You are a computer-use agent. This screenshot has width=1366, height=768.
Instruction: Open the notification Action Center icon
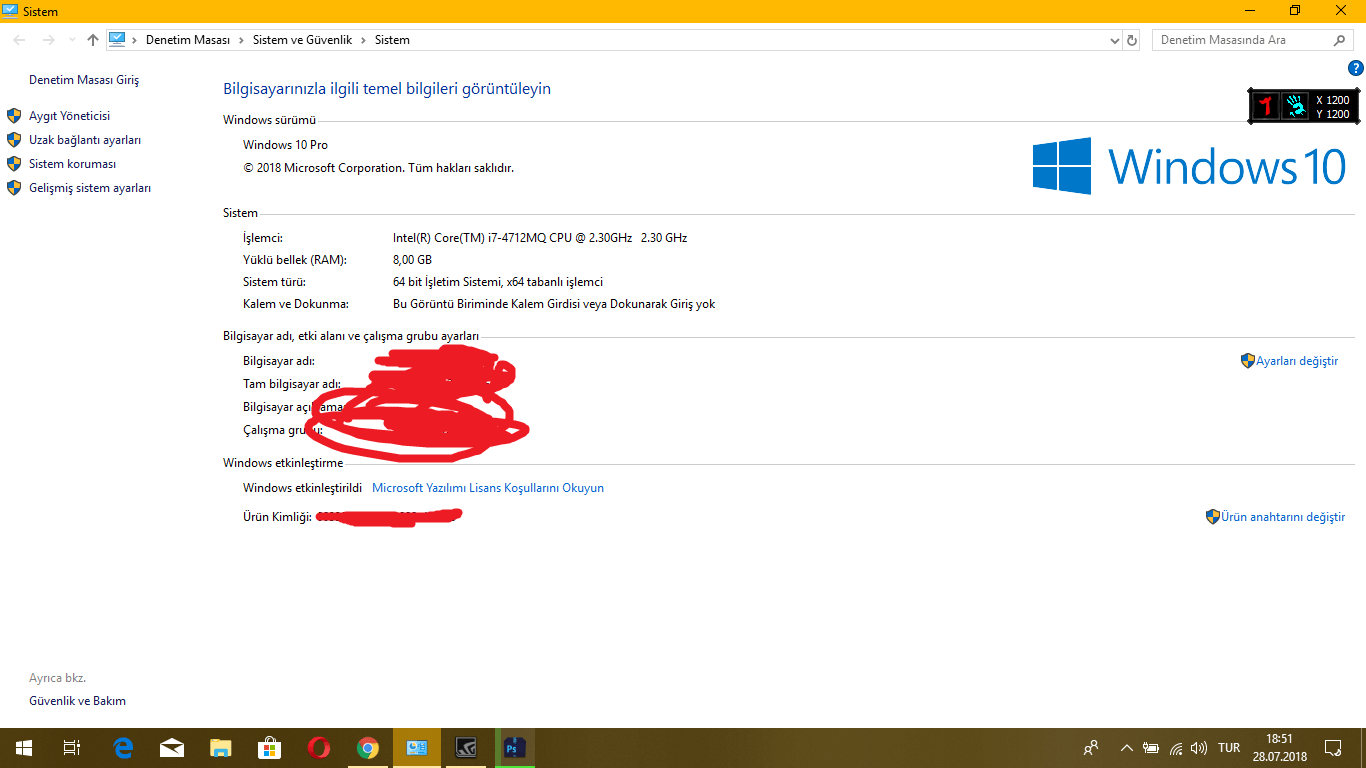pos(1333,748)
